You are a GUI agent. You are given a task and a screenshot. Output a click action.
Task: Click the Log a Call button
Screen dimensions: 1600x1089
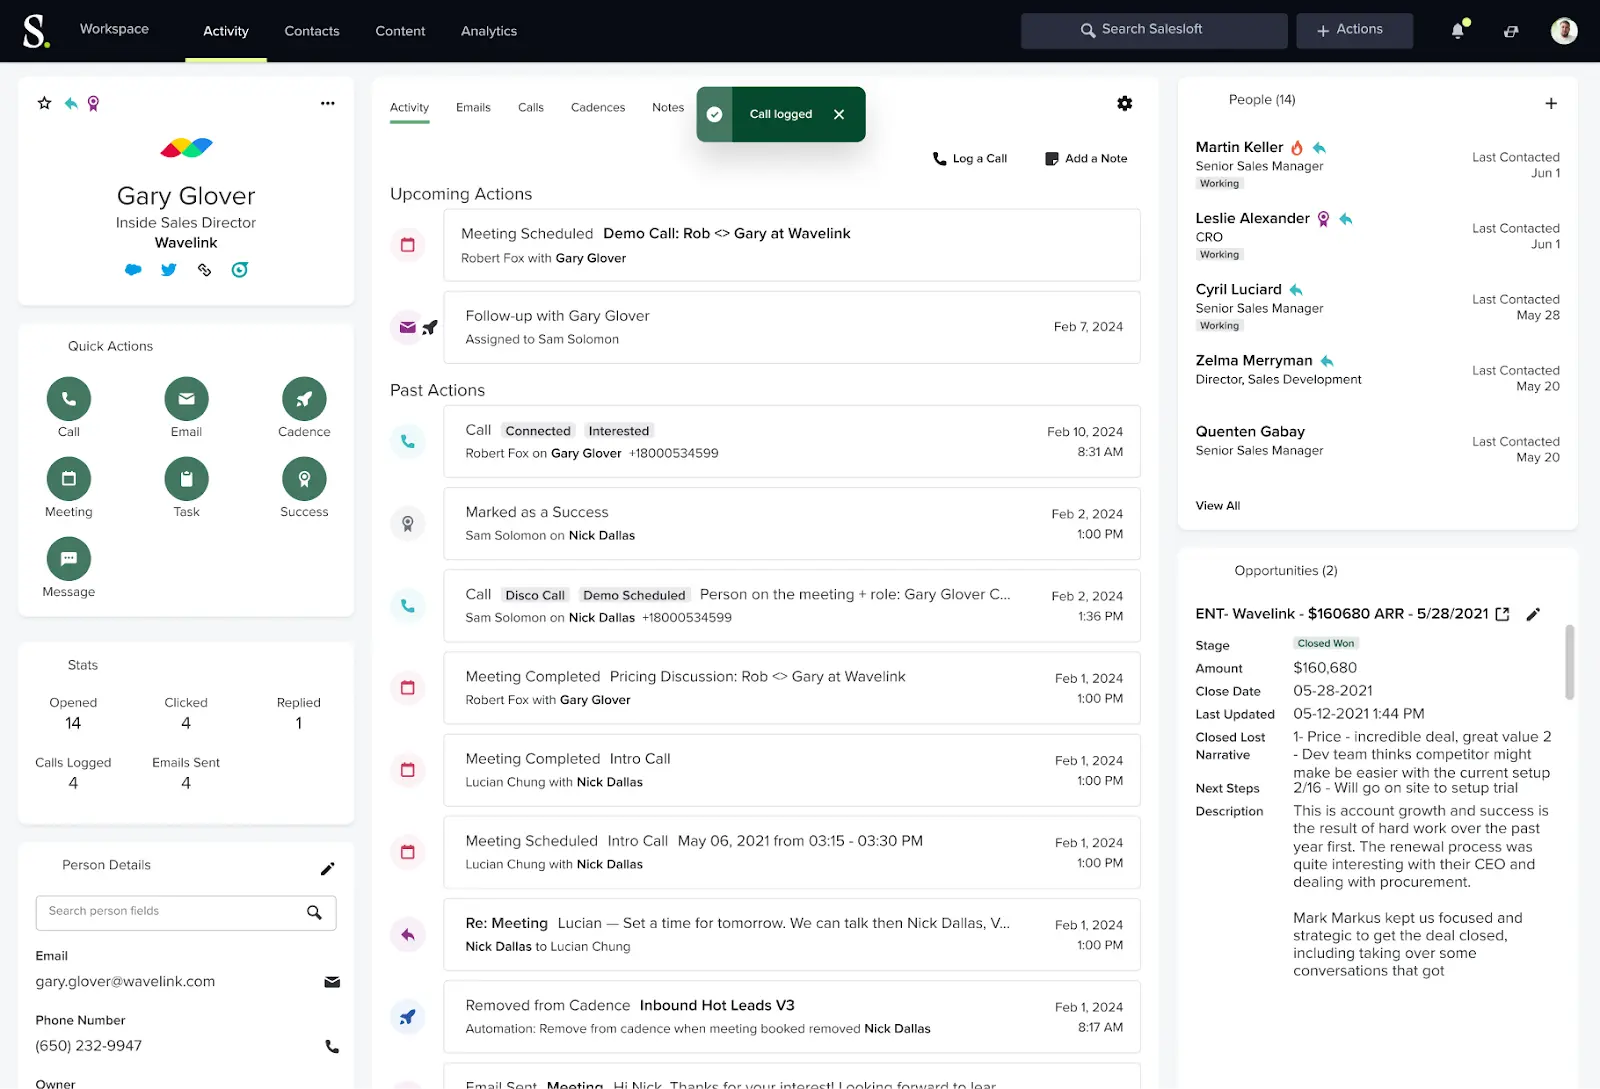tap(969, 158)
